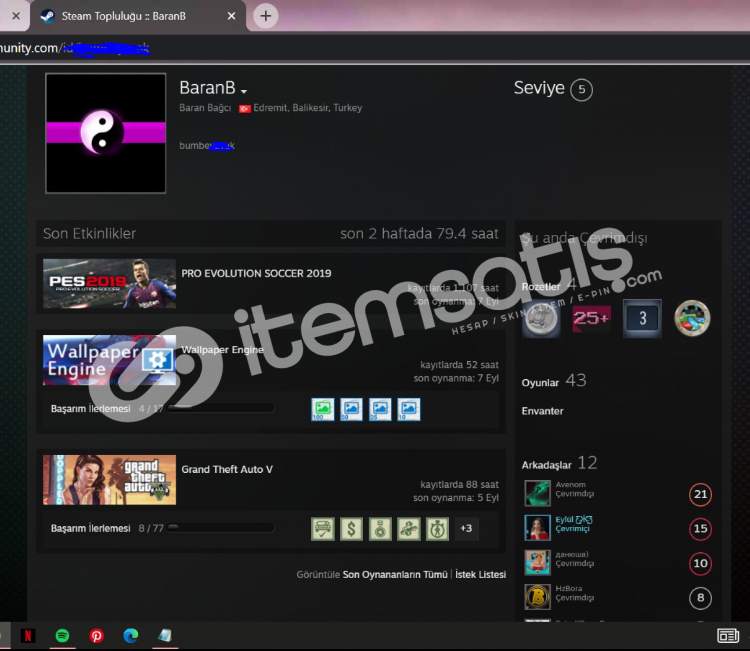Open Microsoft Edge from the taskbar

coord(131,636)
